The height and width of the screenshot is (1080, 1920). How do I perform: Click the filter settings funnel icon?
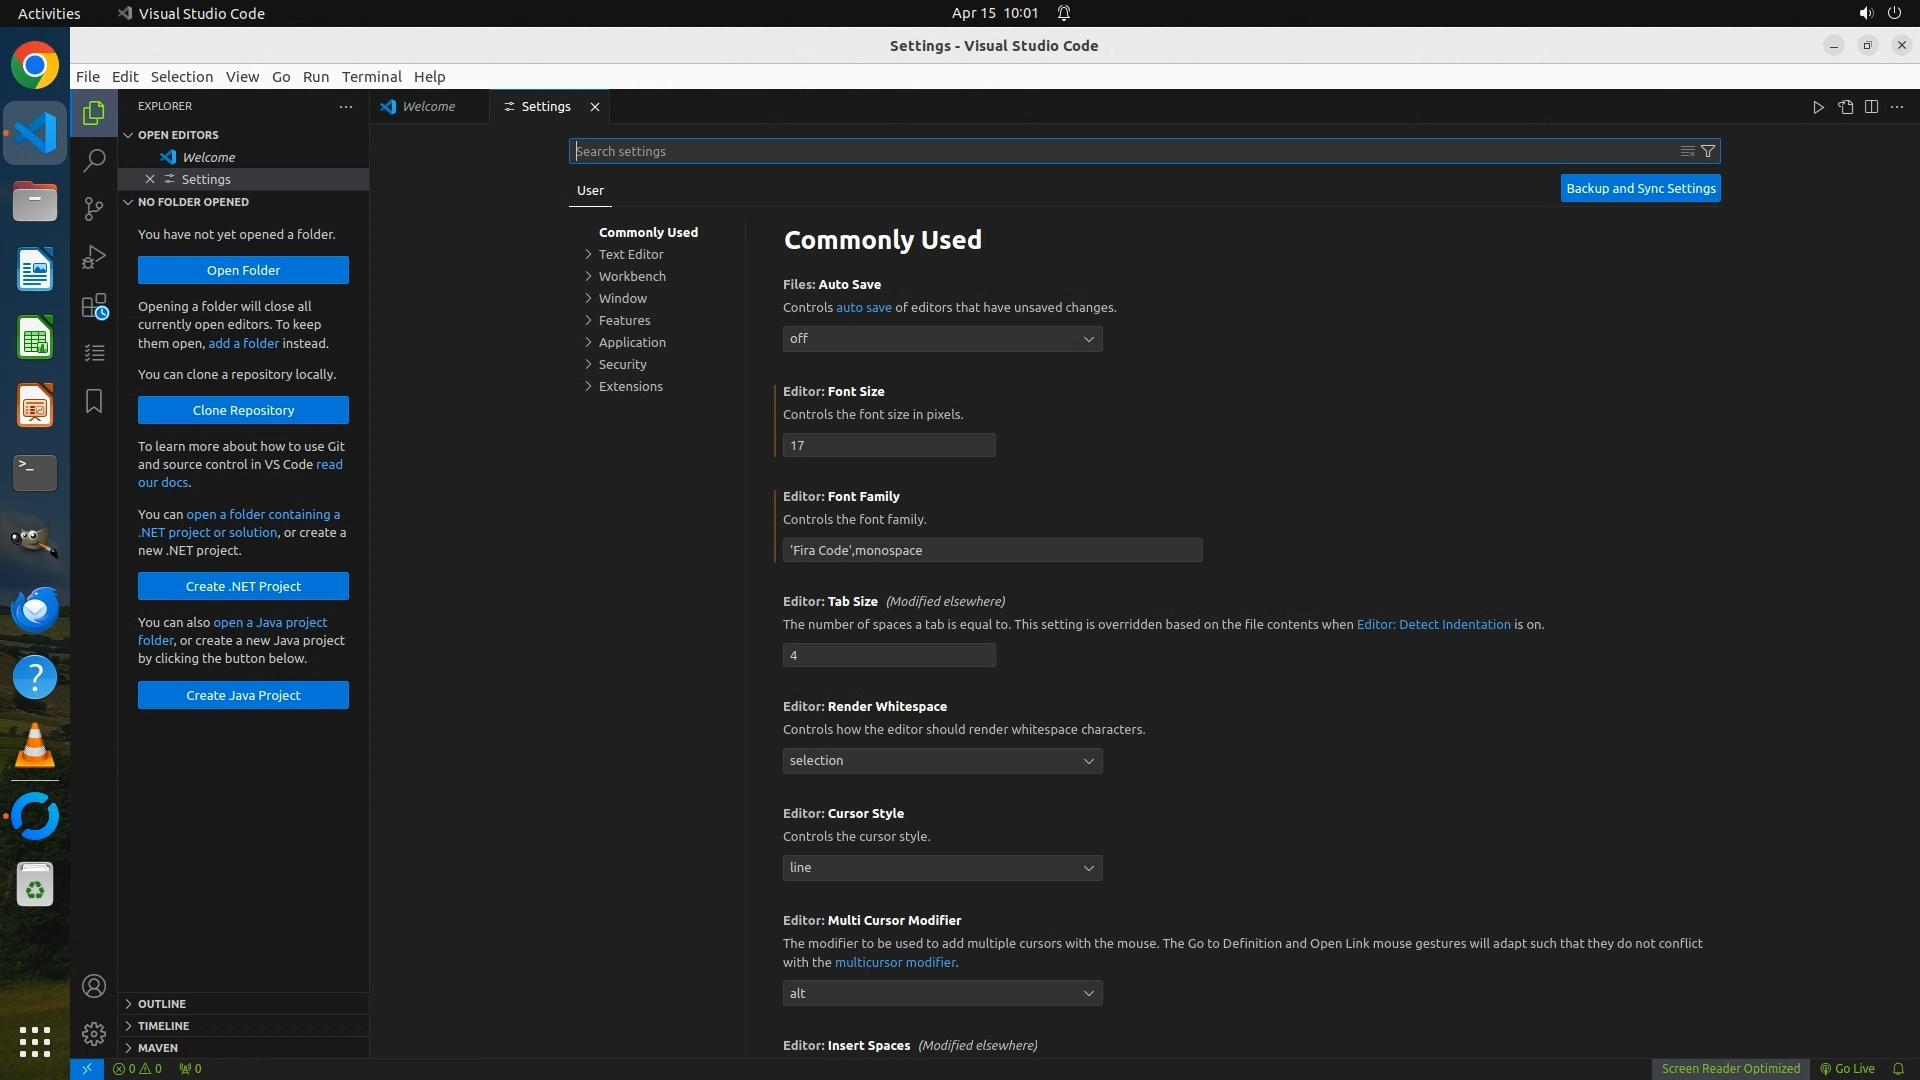[x=1708, y=151]
